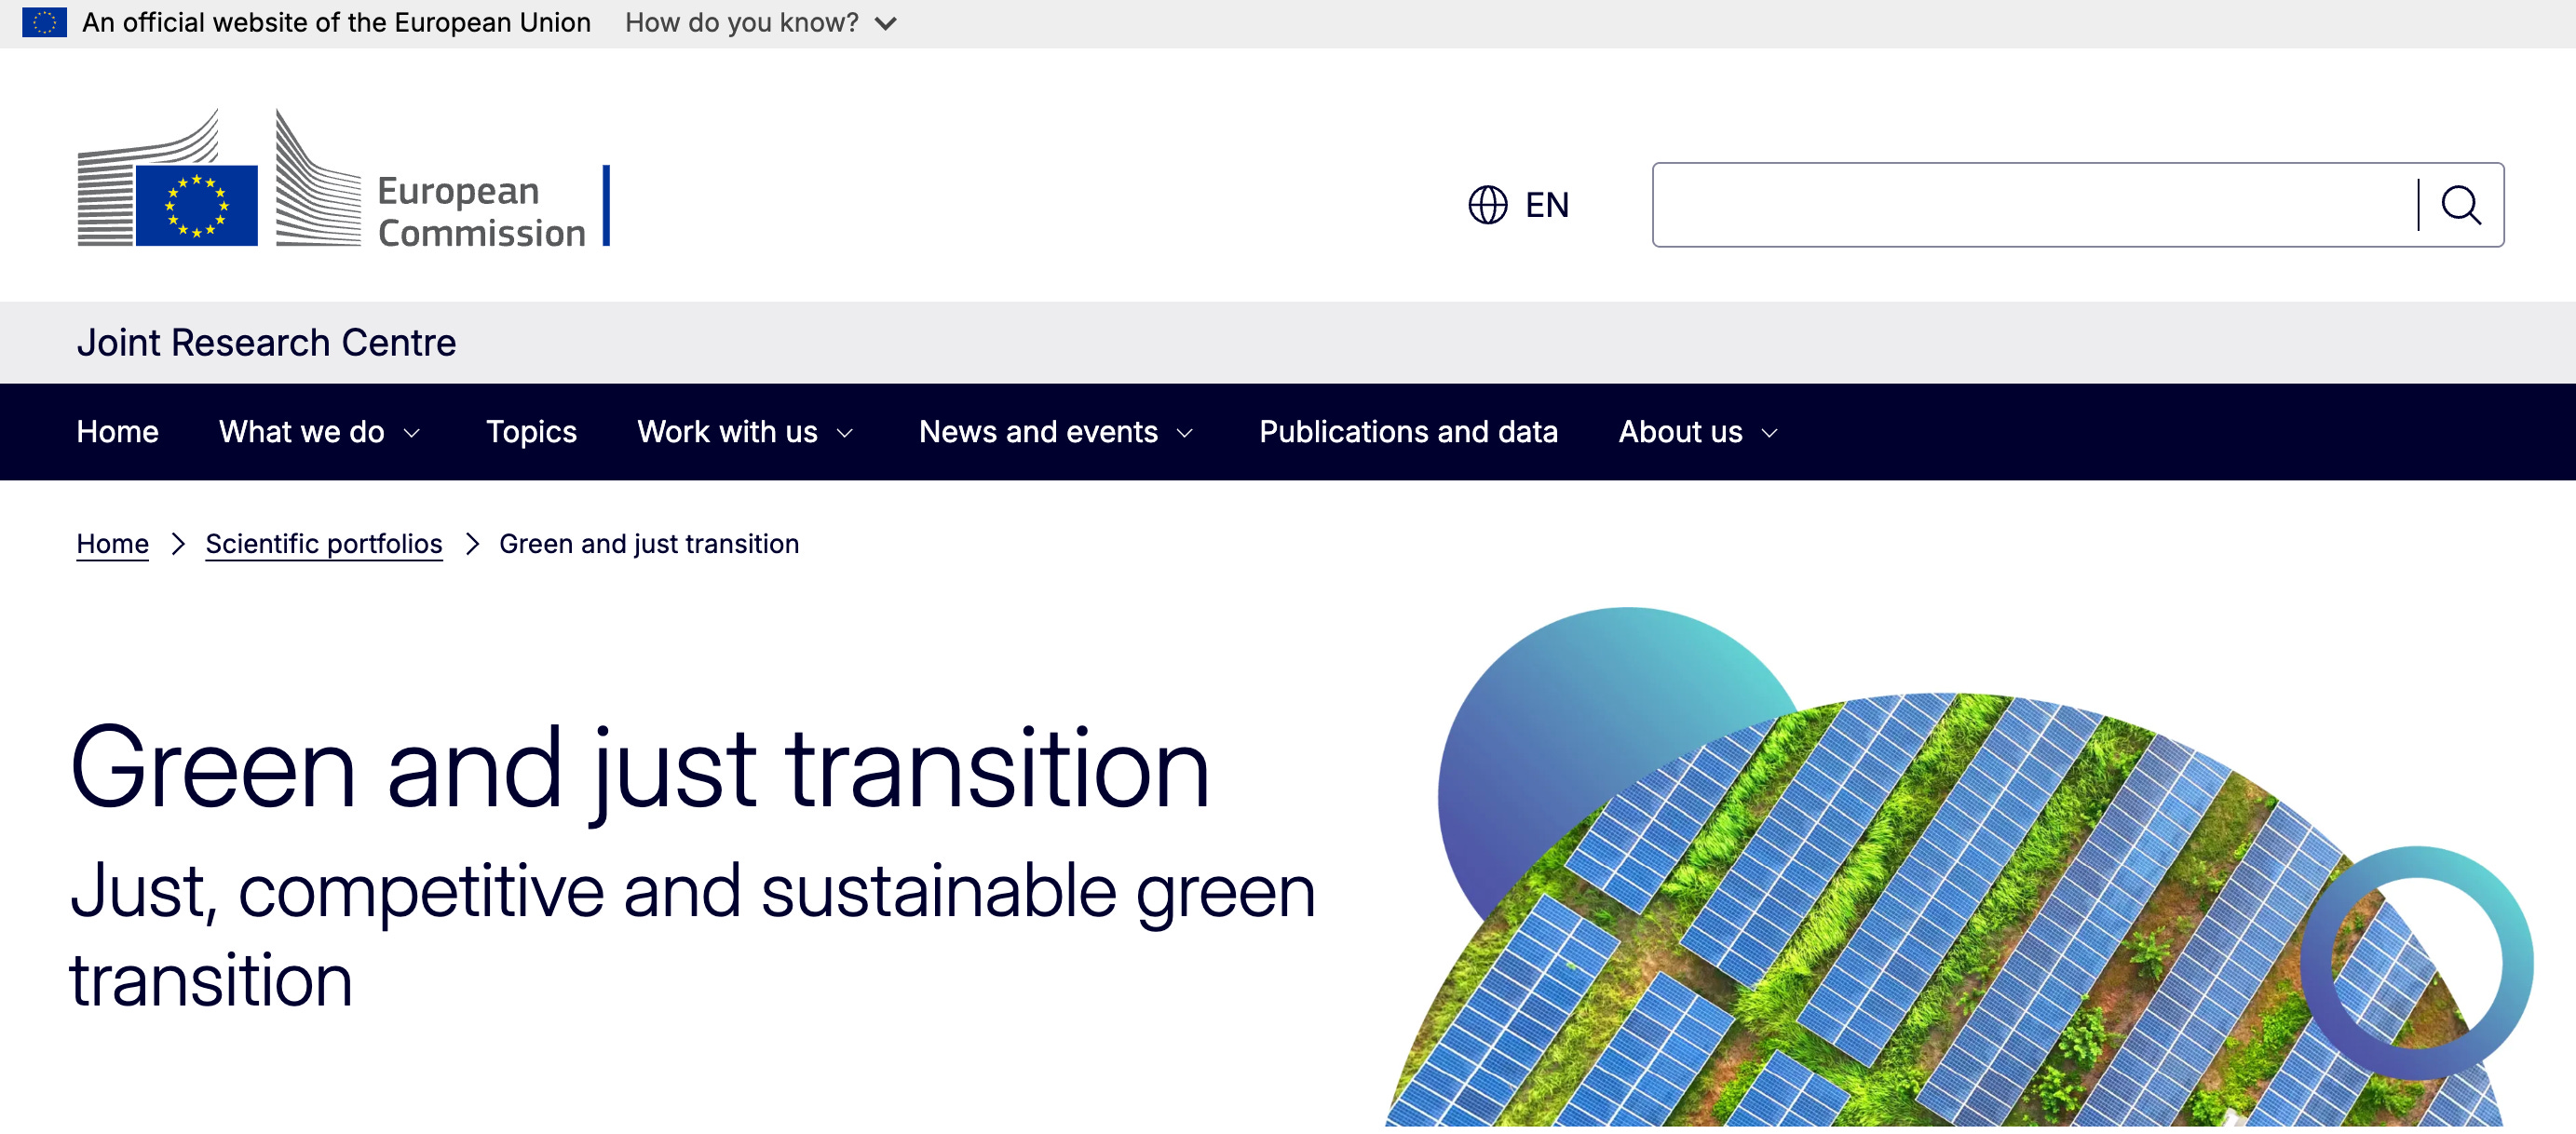Follow the Home breadcrumb link
The image size is (2576, 1134).
coord(112,544)
